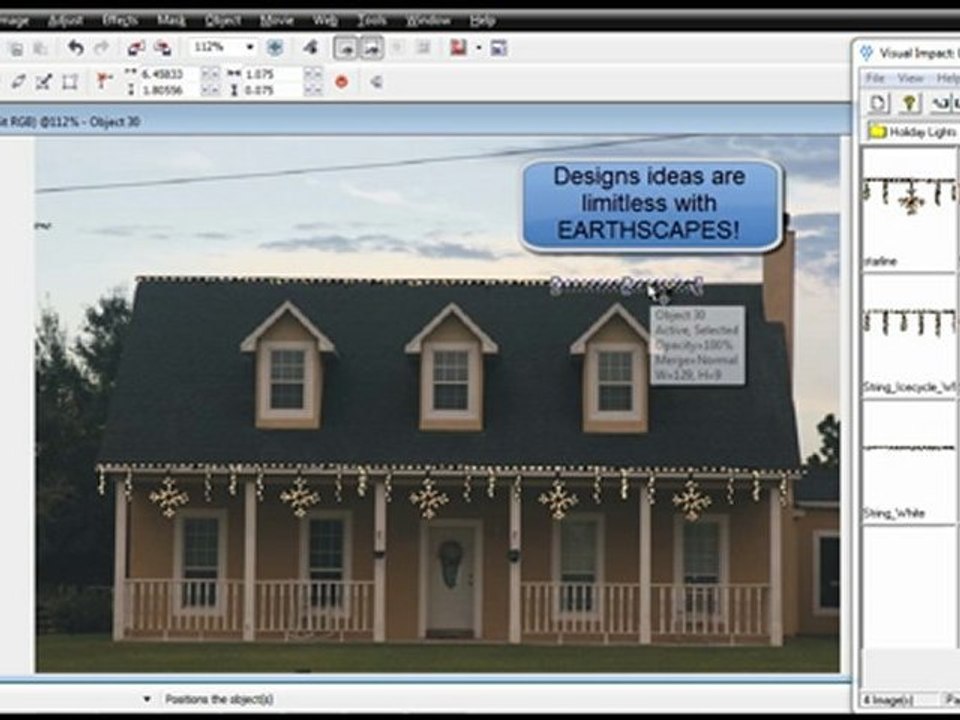Open the View menu in the Visual Impact window
This screenshot has height=720, width=960.
pyautogui.click(x=910, y=78)
